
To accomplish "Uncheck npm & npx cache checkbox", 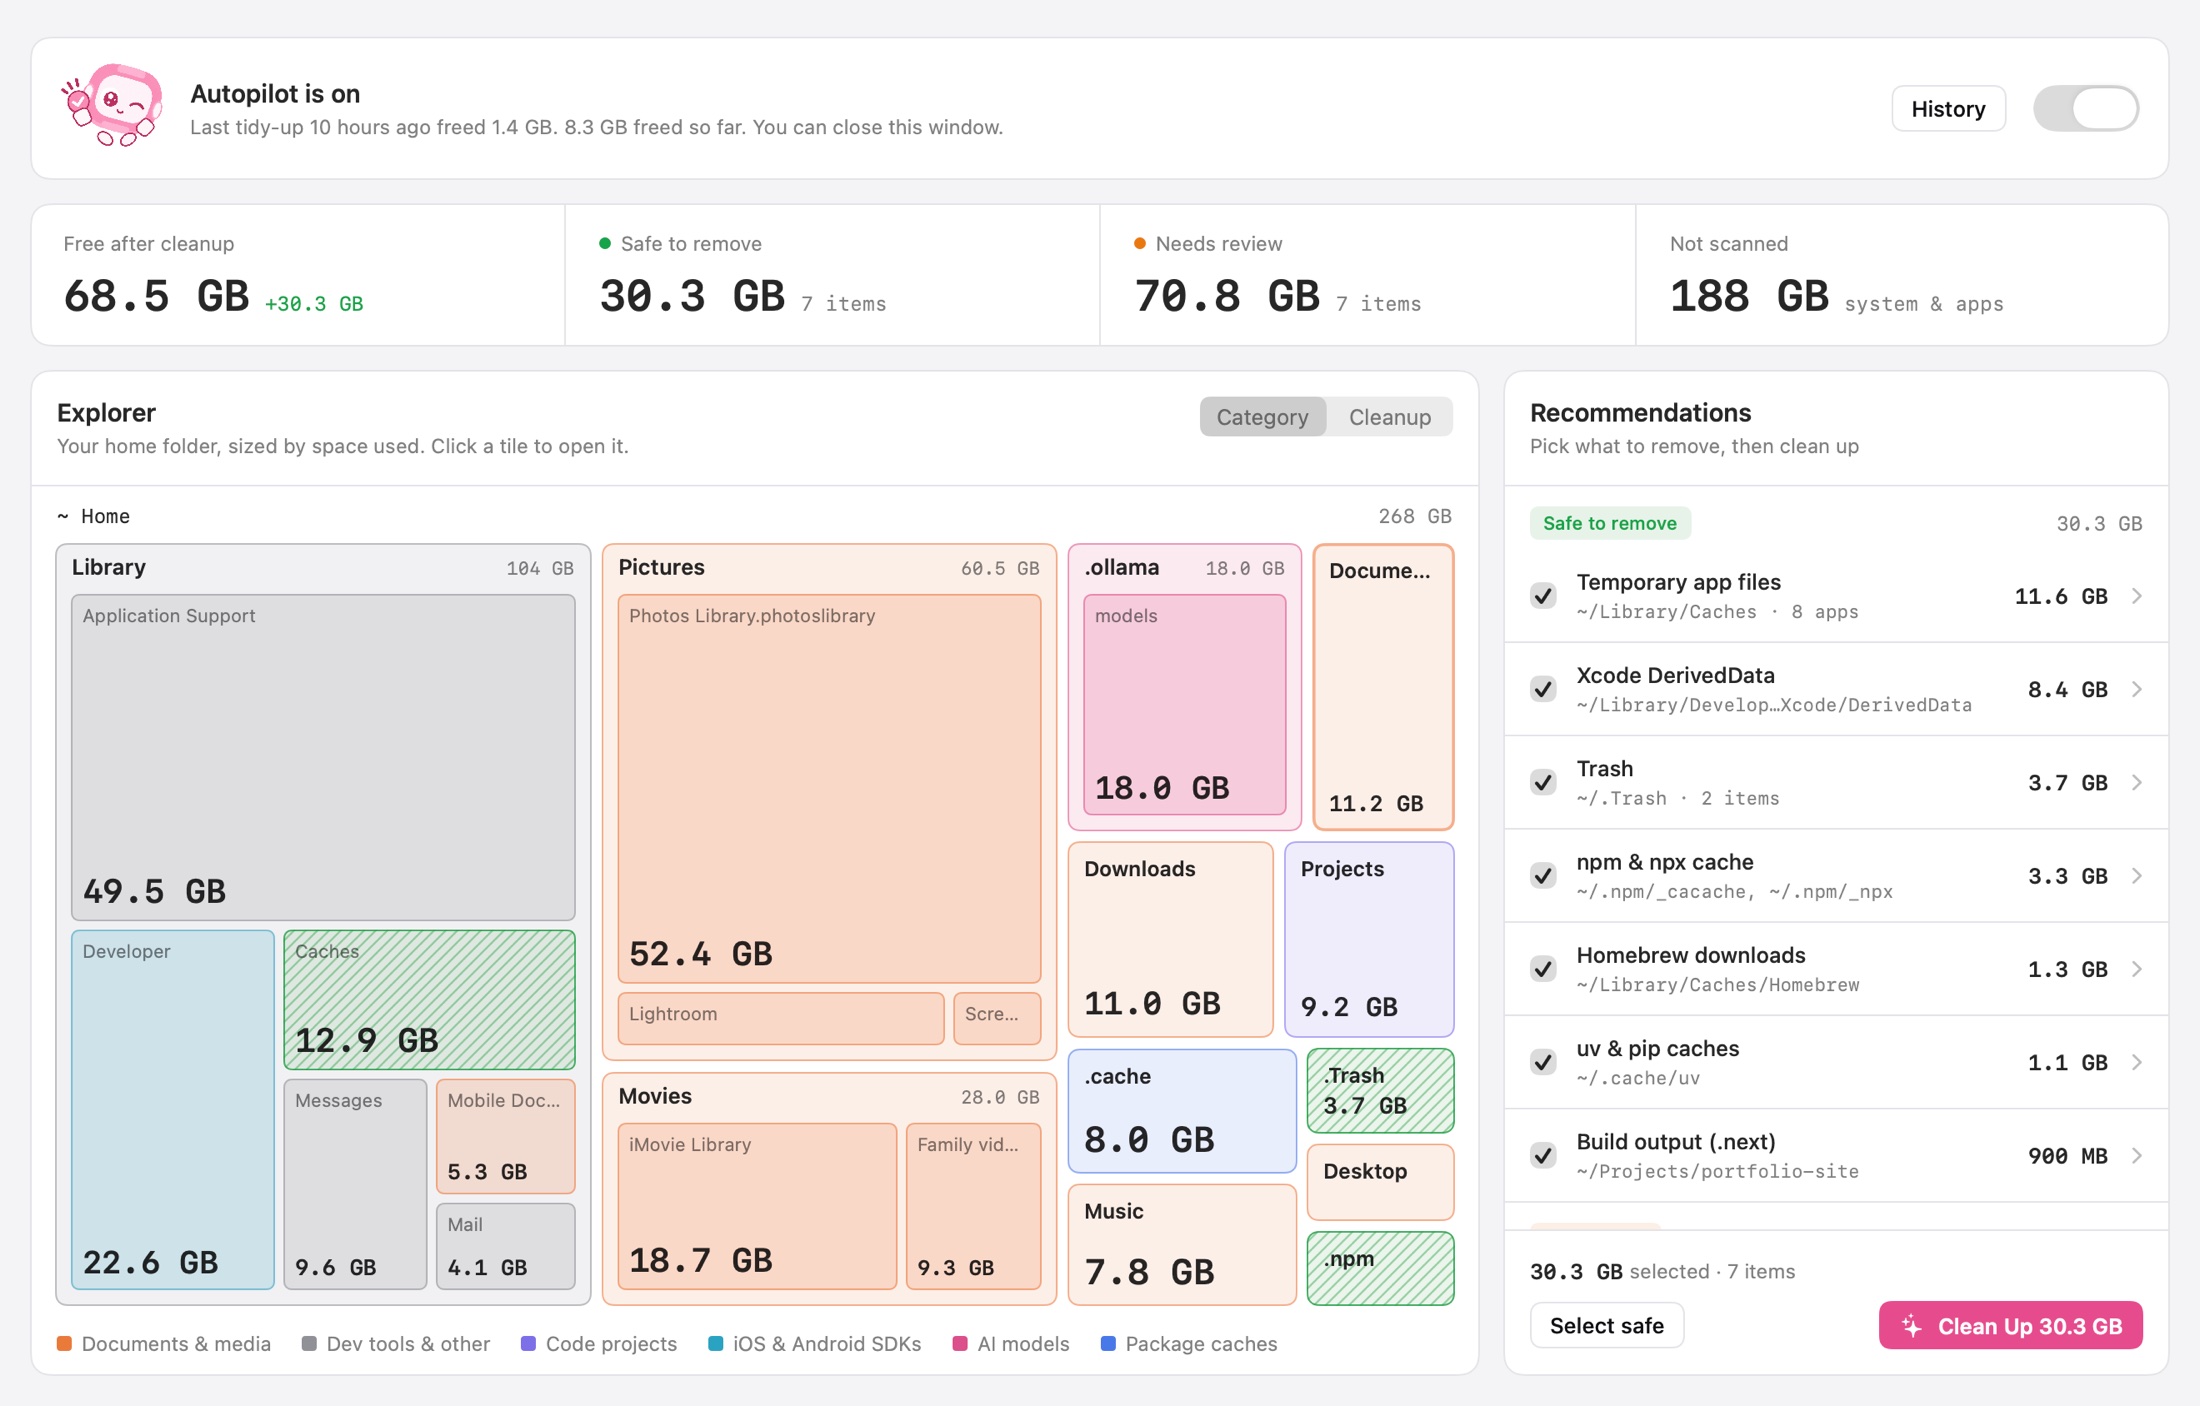I will [x=1544, y=876].
